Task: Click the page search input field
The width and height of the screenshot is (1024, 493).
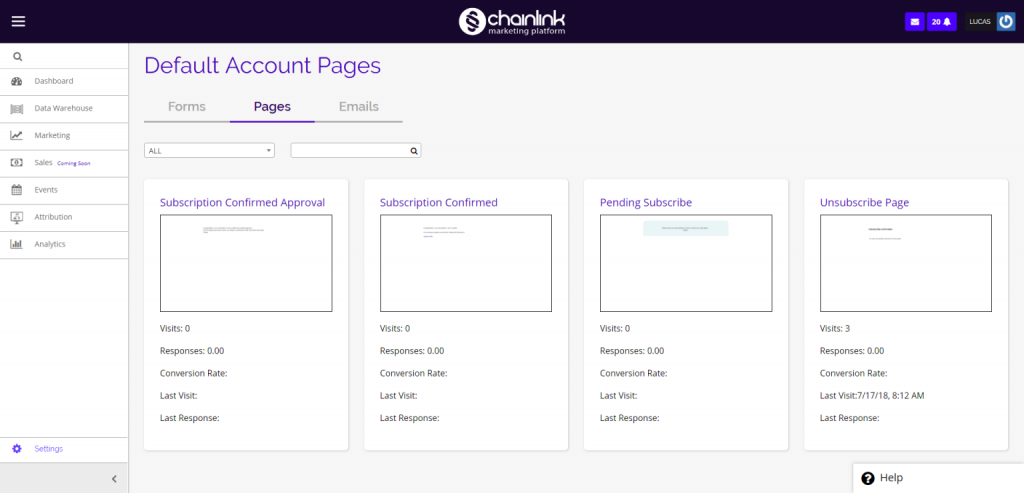Action: [x=356, y=151]
